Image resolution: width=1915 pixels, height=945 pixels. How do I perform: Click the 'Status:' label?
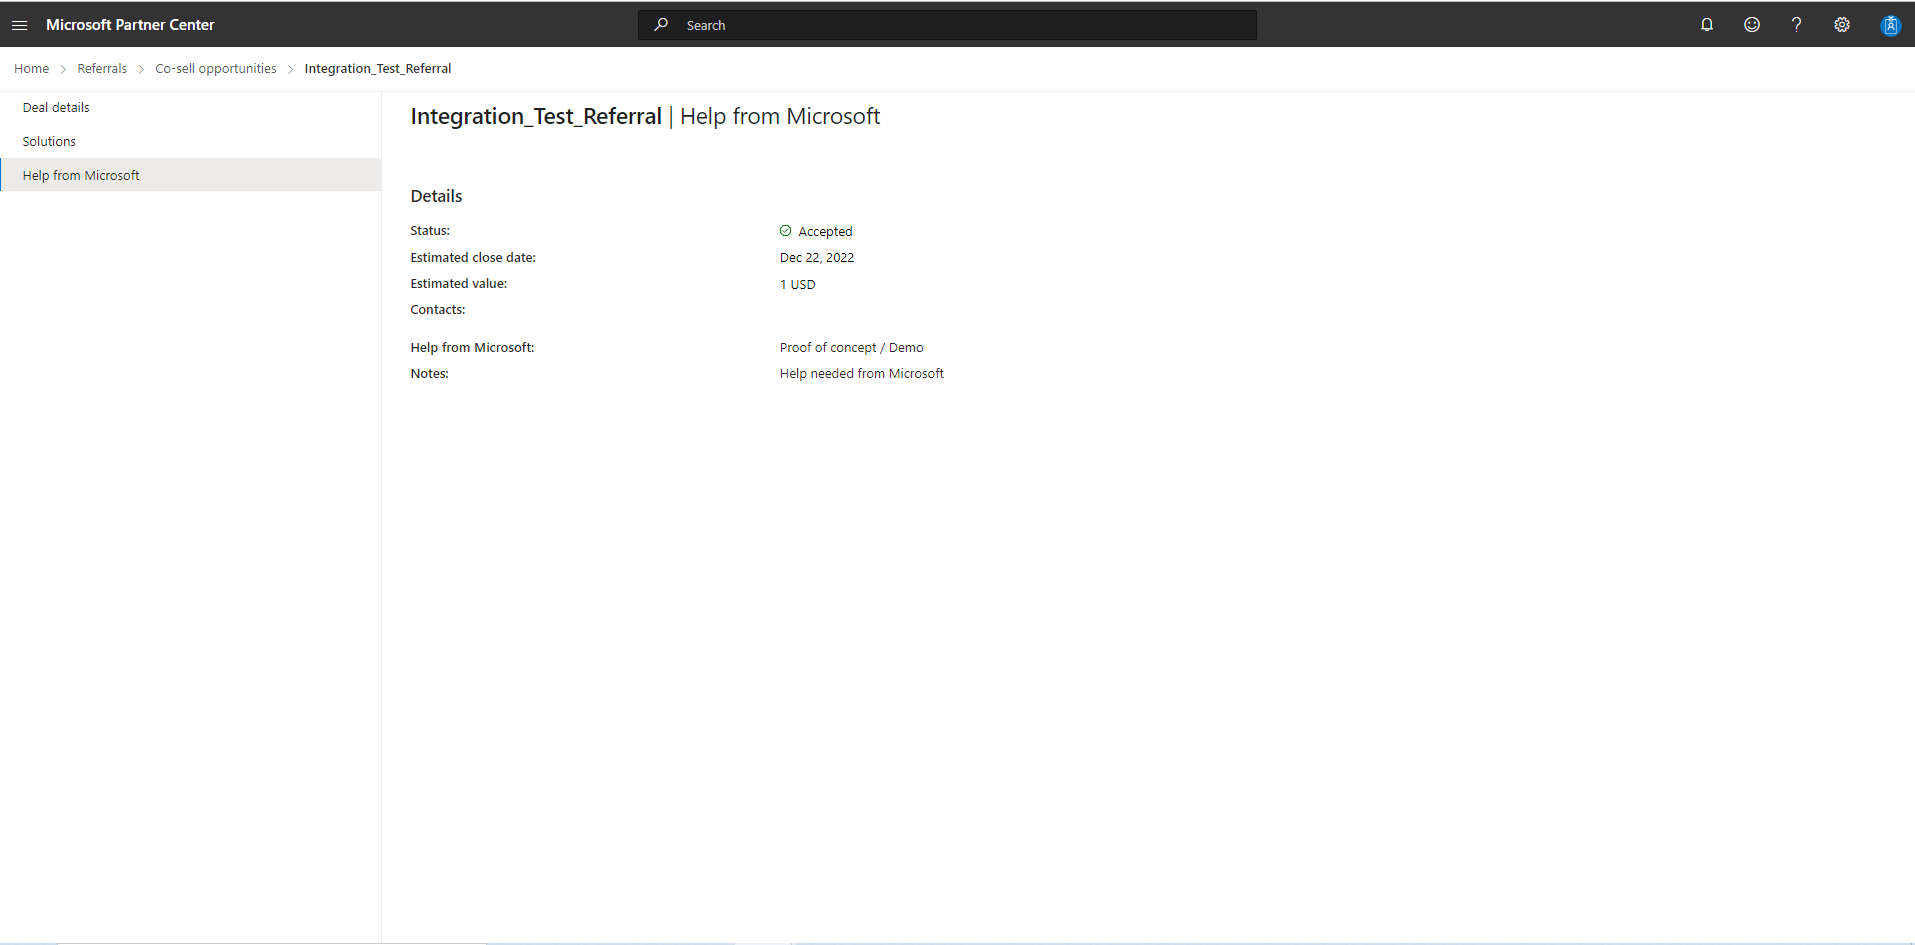pyautogui.click(x=430, y=231)
